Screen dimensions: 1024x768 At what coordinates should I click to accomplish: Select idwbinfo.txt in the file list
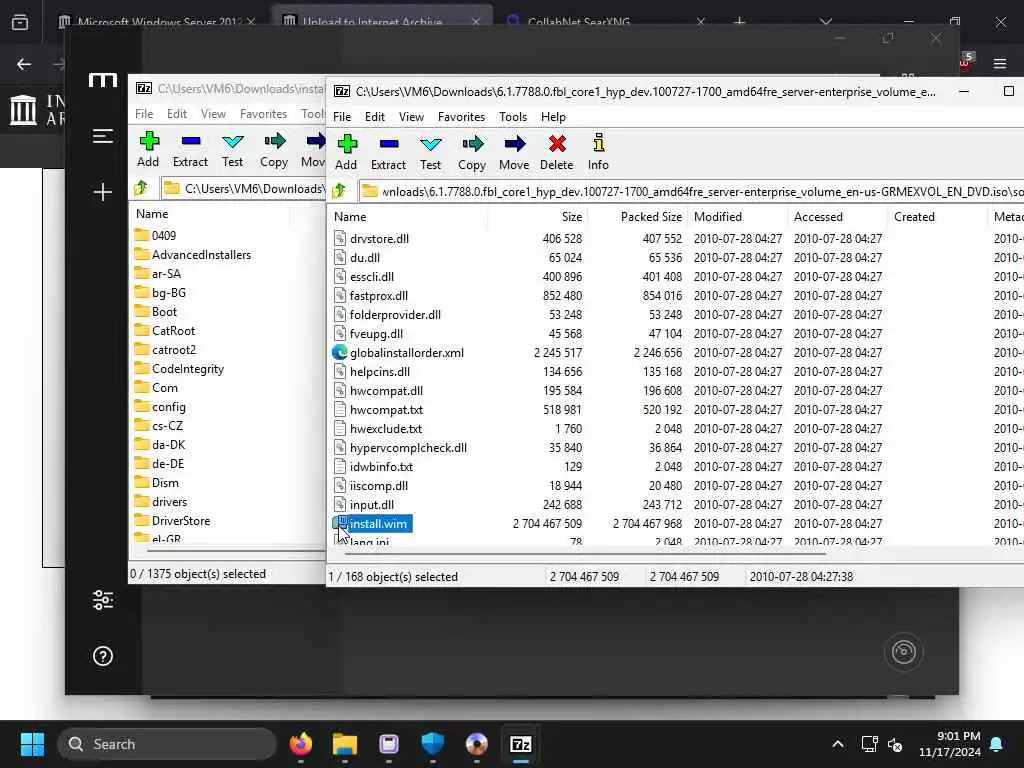(x=381, y=466)
